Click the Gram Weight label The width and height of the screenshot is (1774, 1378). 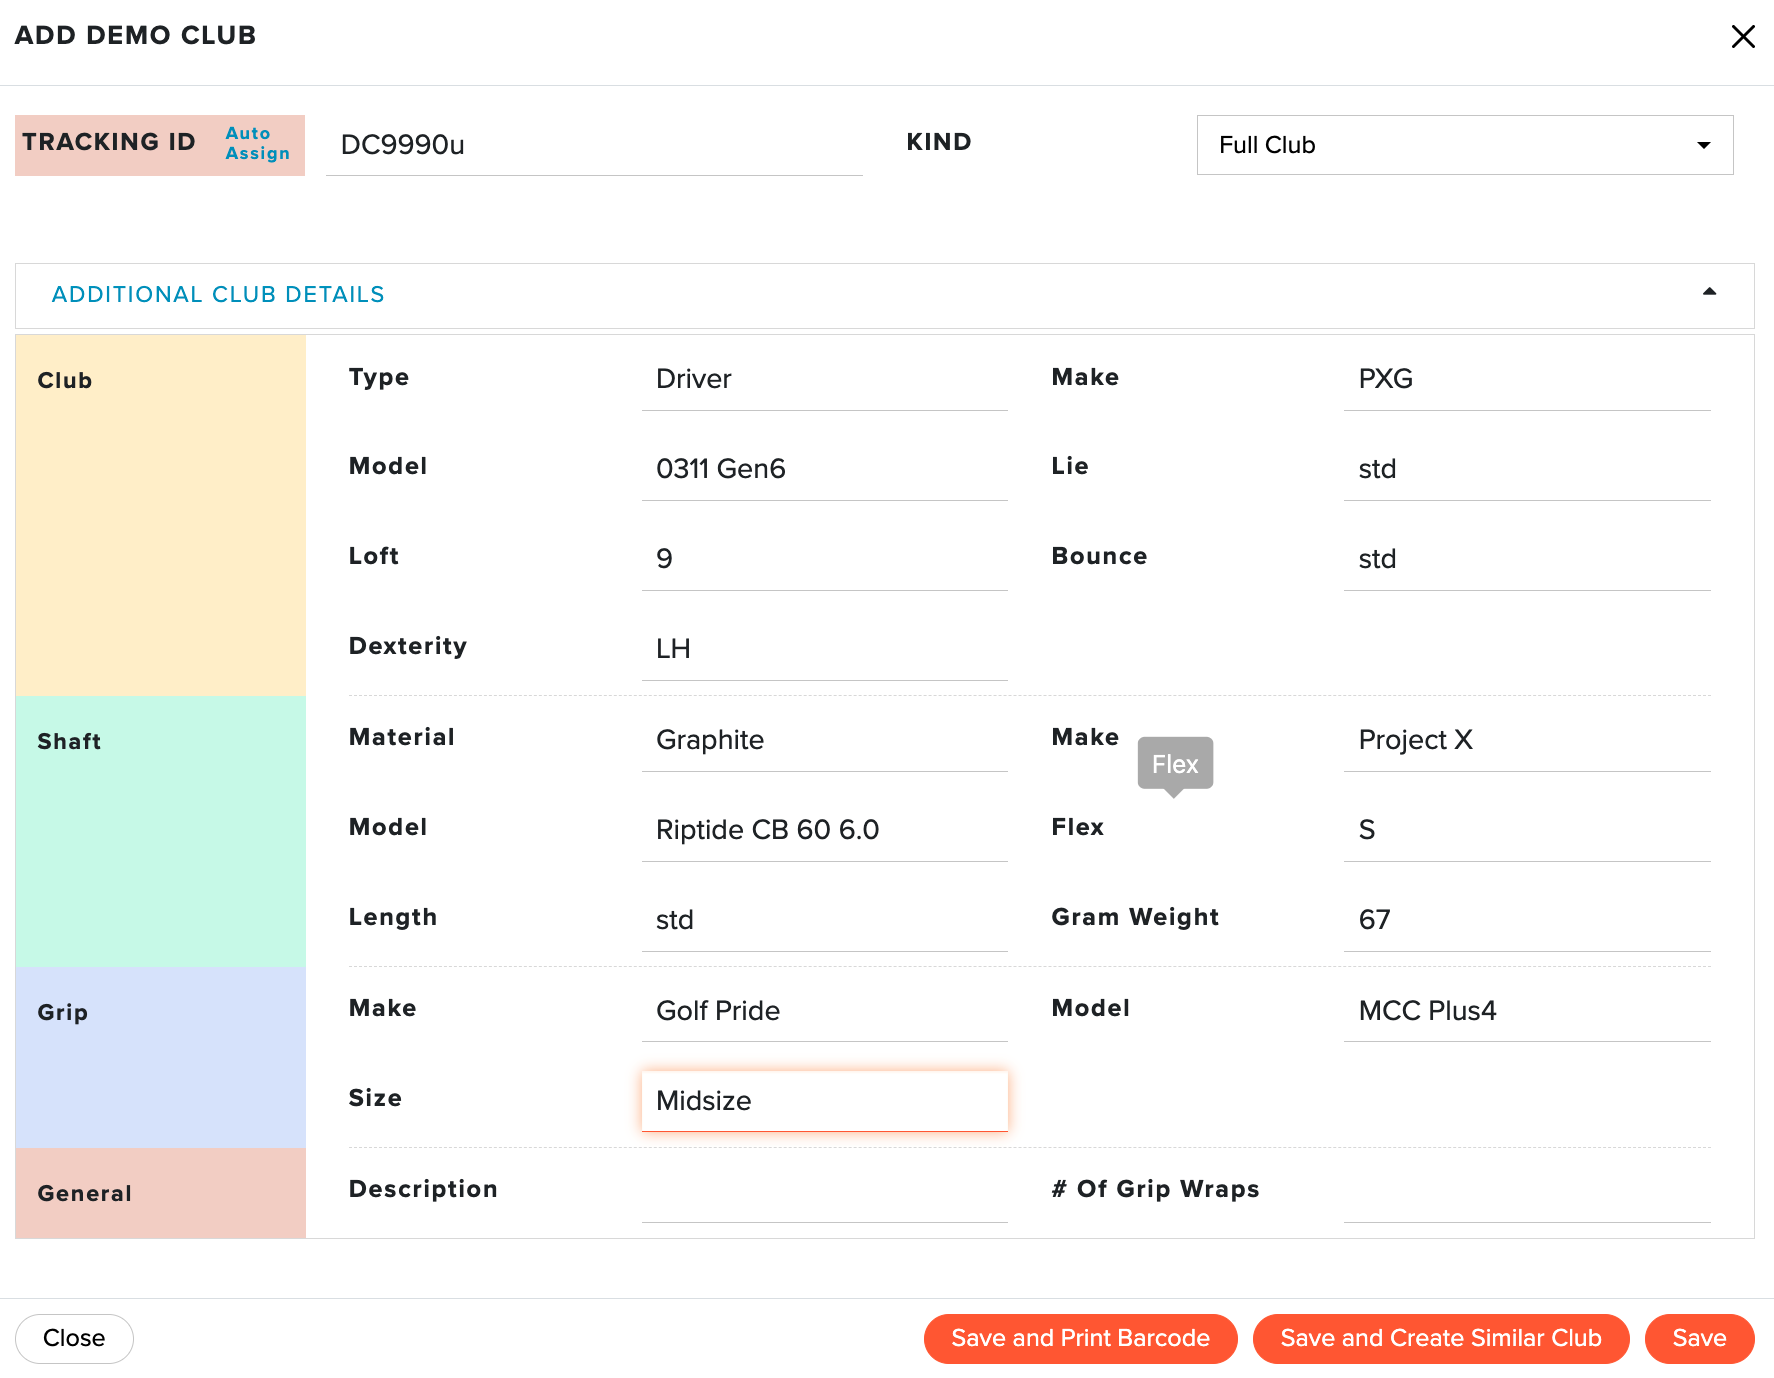coord(1135,918)
